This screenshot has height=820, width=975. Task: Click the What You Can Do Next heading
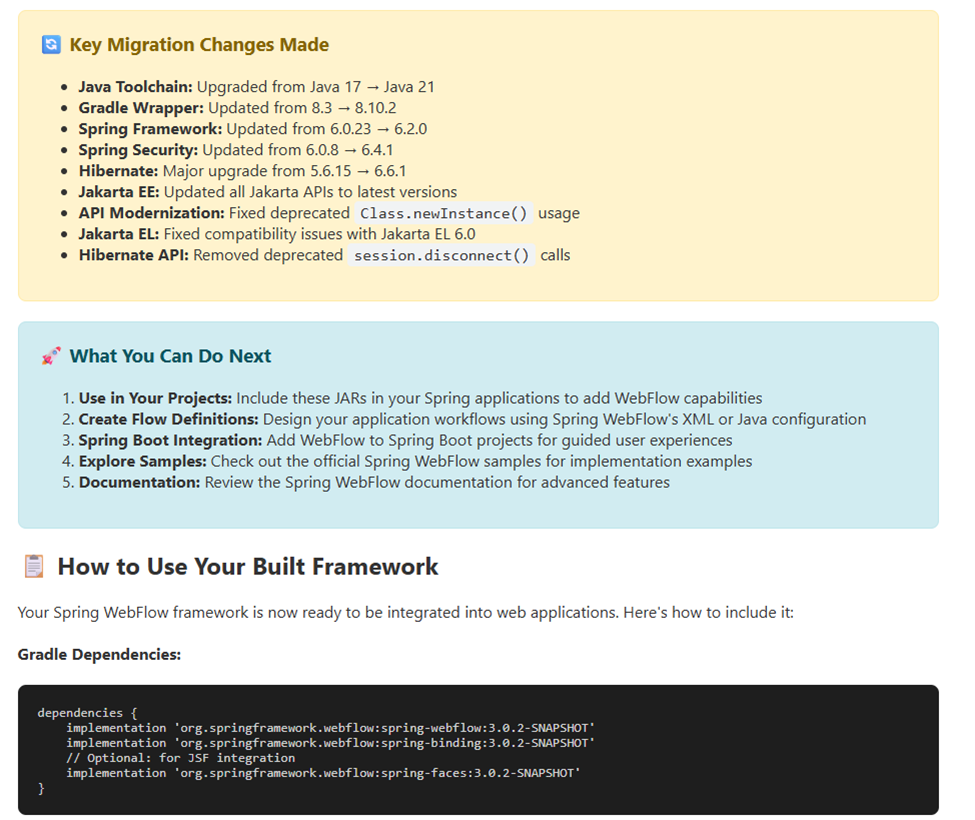point(170,356)
